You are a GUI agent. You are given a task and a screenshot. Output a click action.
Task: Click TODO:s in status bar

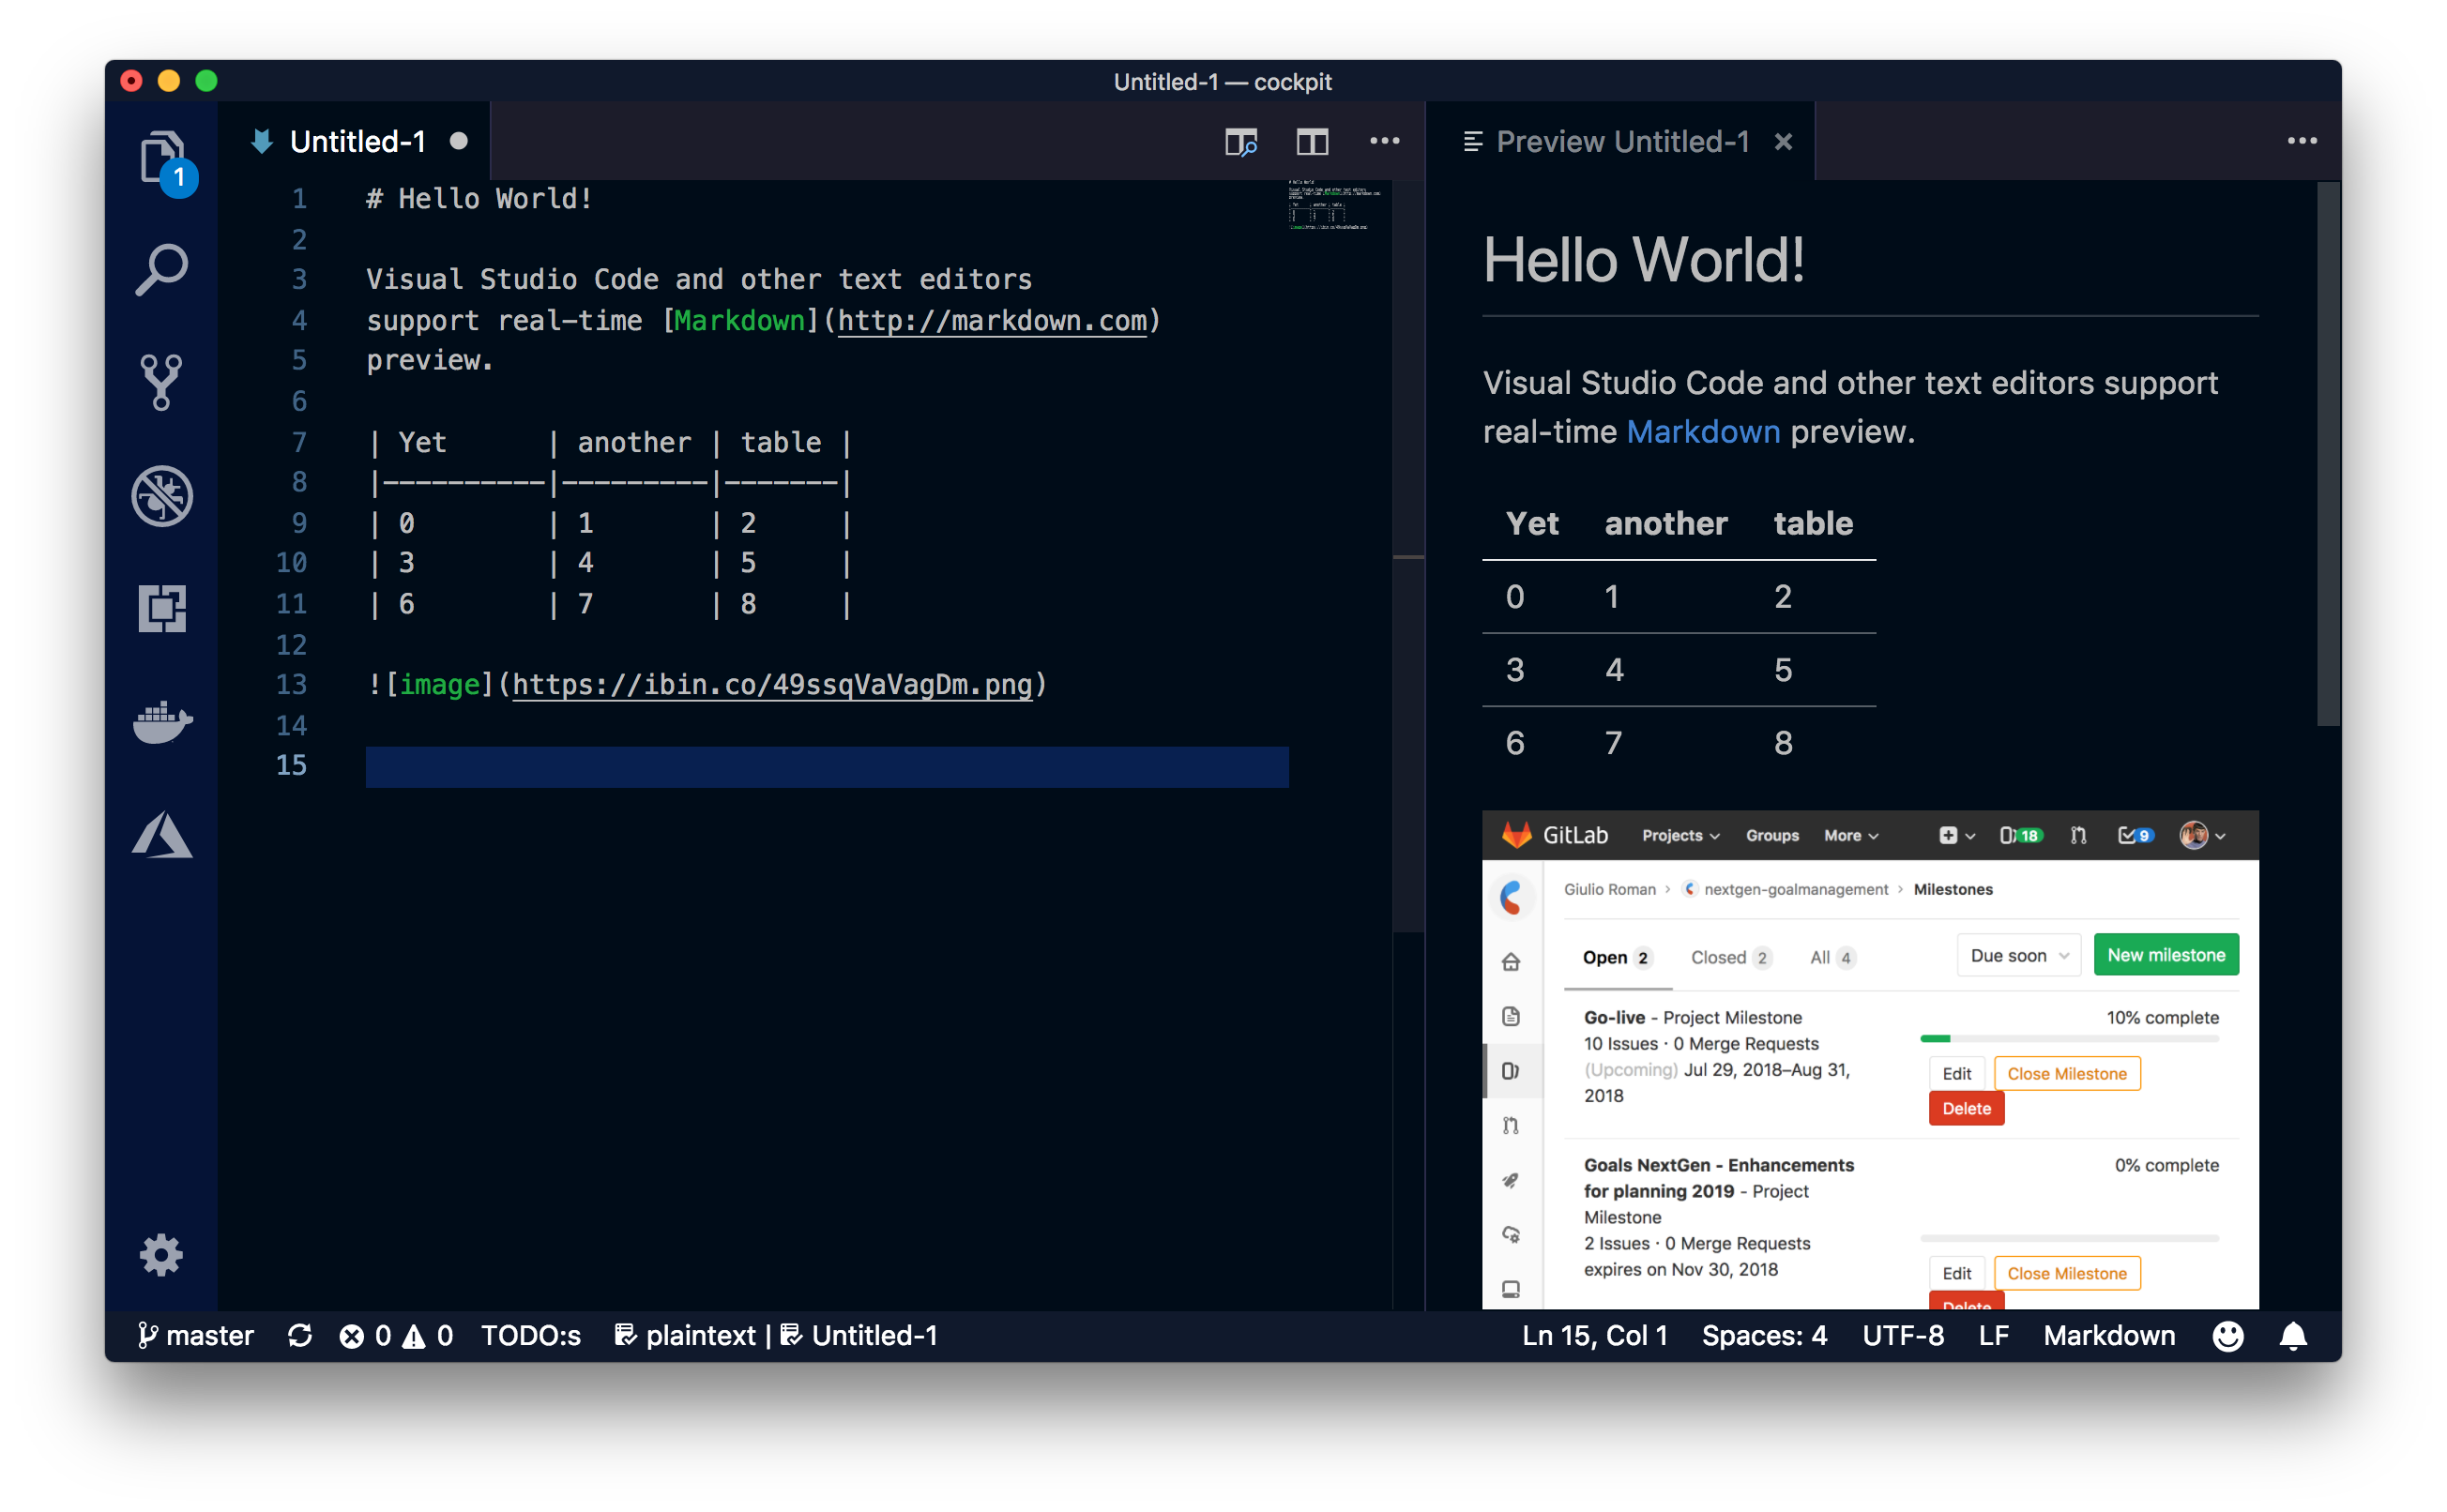531,1335
